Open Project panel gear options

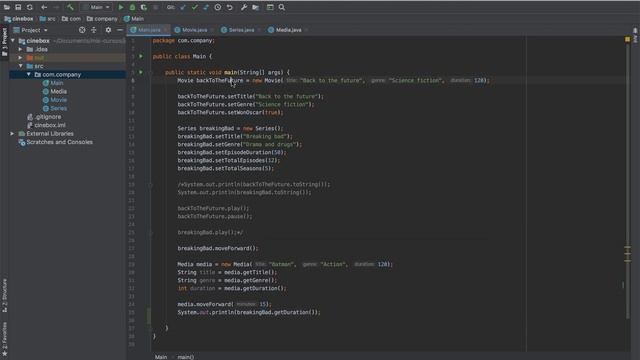(108, 30)
